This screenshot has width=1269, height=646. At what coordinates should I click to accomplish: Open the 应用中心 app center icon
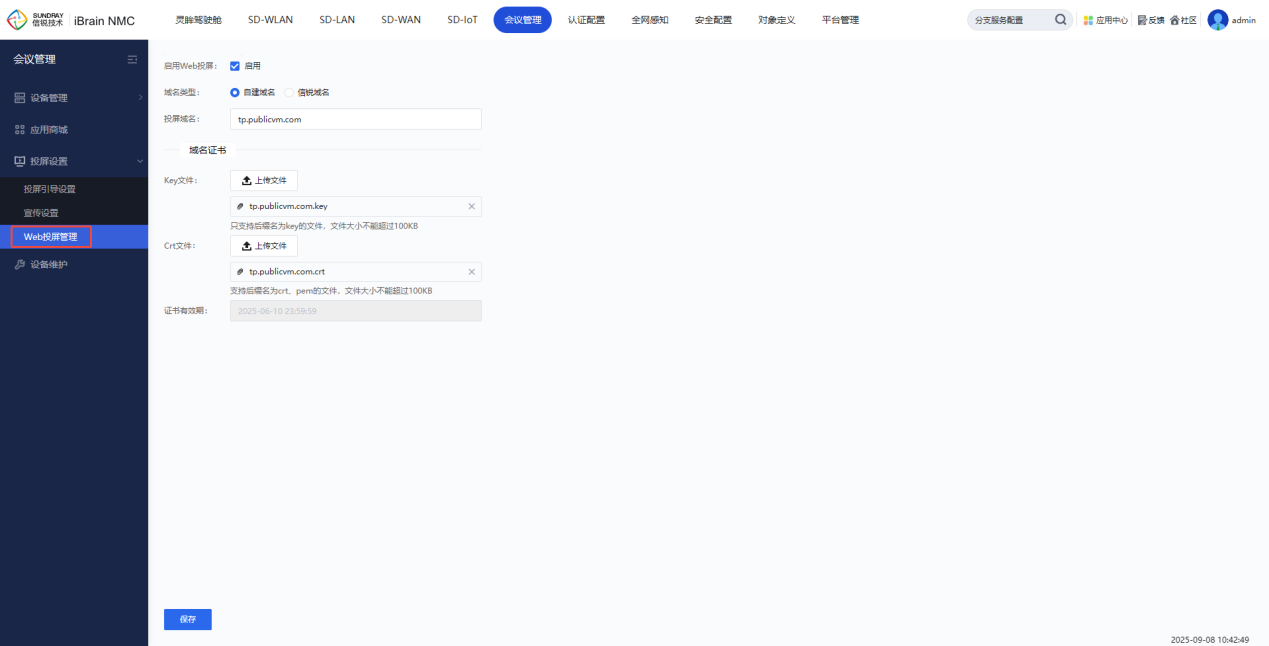point(1089,20)
